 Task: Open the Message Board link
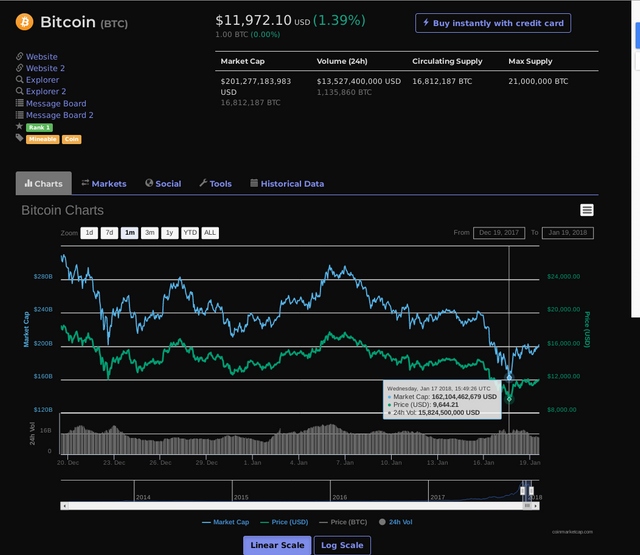point(56,104)
